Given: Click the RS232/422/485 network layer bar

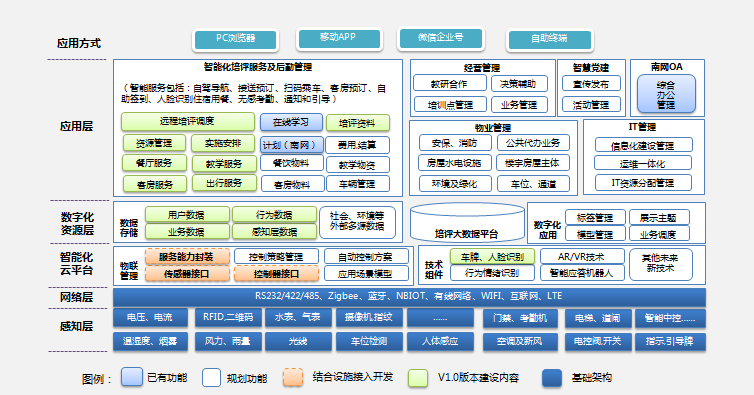Looking at the screenshot, I should click(x=409, y=297).
